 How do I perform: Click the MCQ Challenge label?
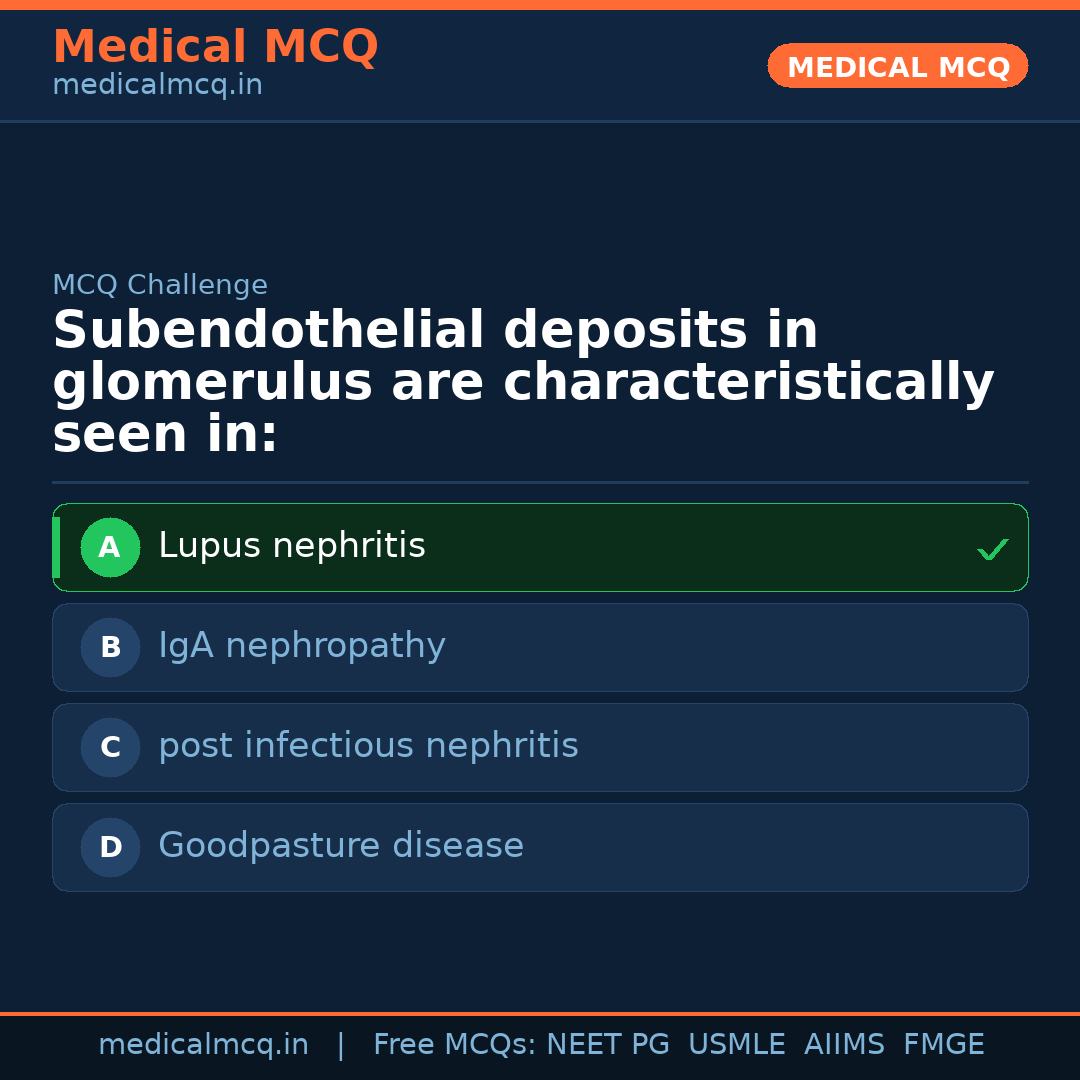160,285
